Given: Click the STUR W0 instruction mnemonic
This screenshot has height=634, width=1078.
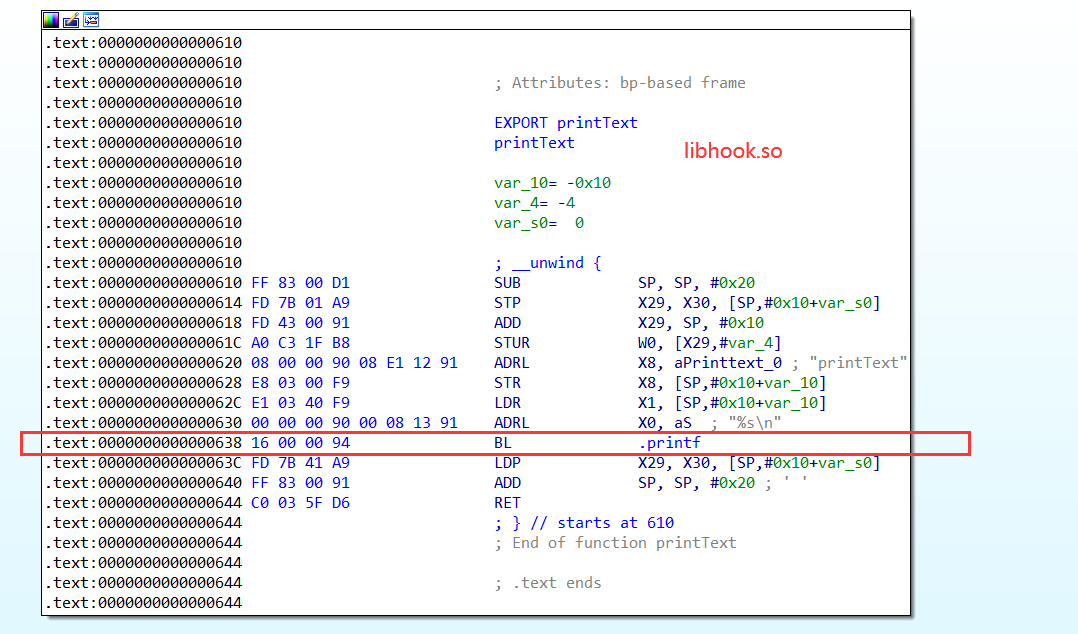Looking at the screenshot, I should tap(512, 343).
